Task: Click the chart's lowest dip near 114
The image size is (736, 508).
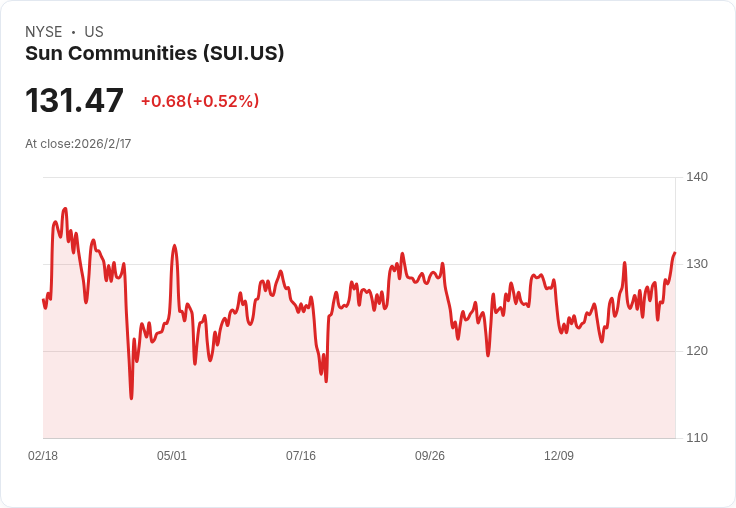Action: 131,398
